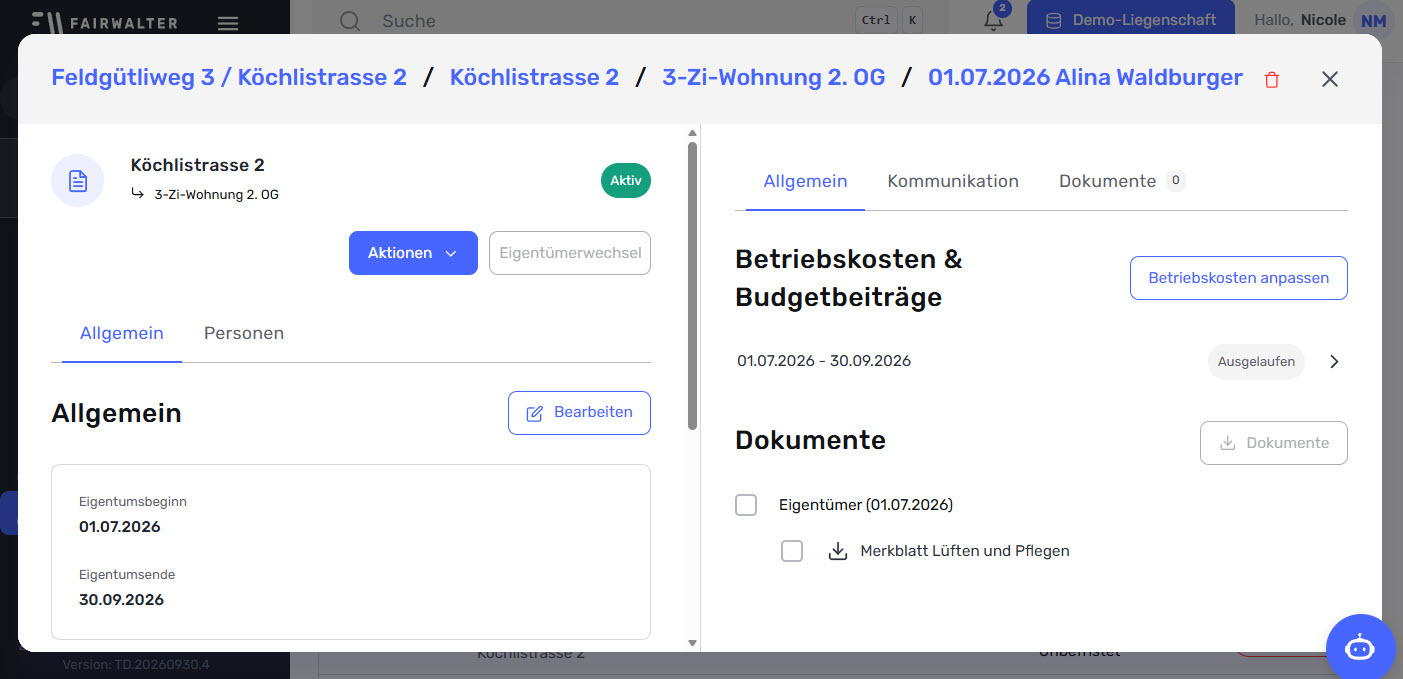Screen dimensions: 1403x679
Task: Click the disabled Dokumente download button
Action: 1274,443
